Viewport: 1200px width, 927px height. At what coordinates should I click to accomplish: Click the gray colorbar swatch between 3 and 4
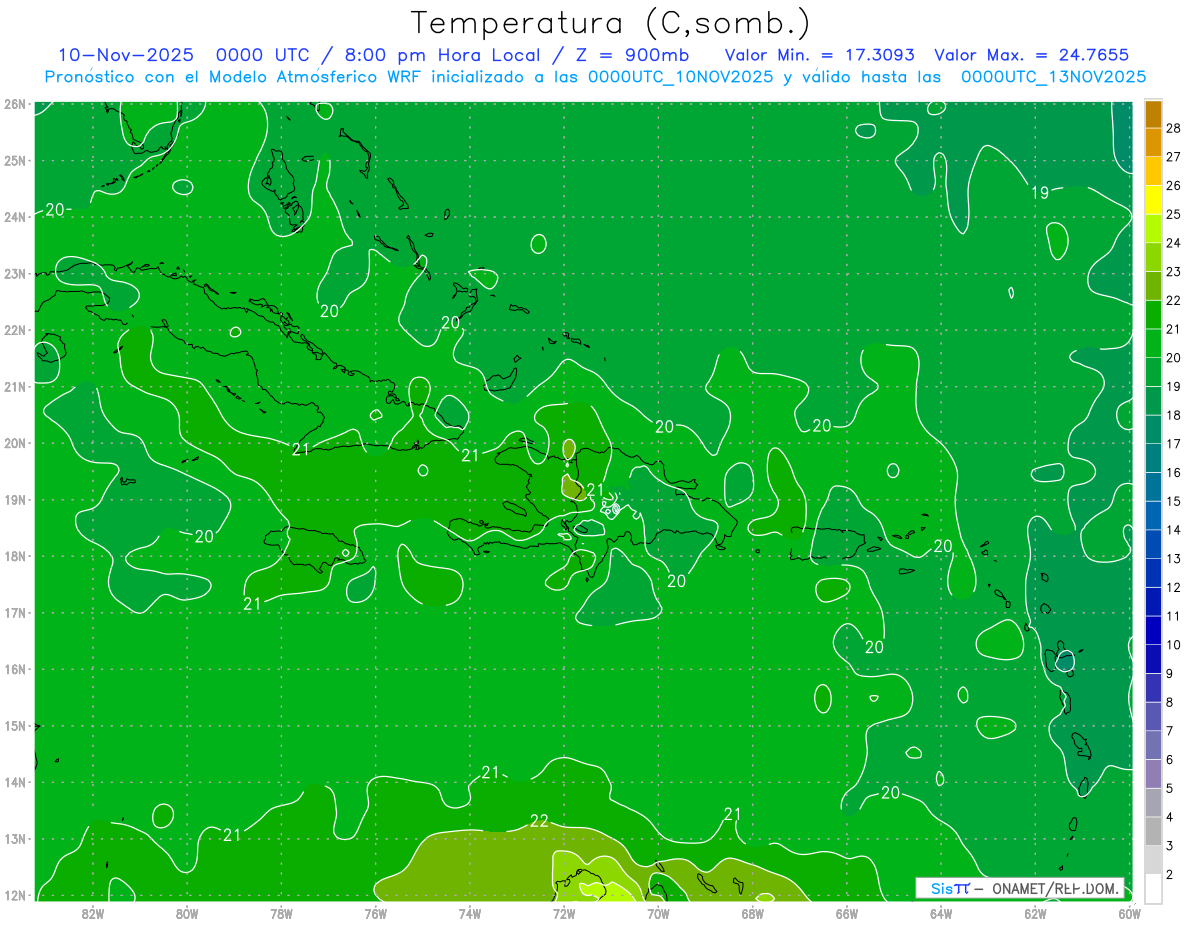(x=1154, y=832)
